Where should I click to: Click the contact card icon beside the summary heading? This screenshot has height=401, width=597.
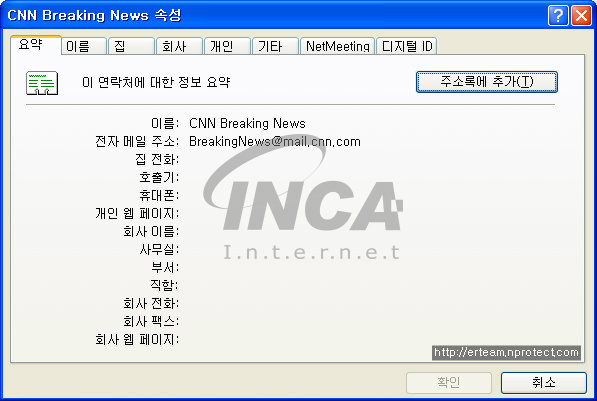point(42,83)
